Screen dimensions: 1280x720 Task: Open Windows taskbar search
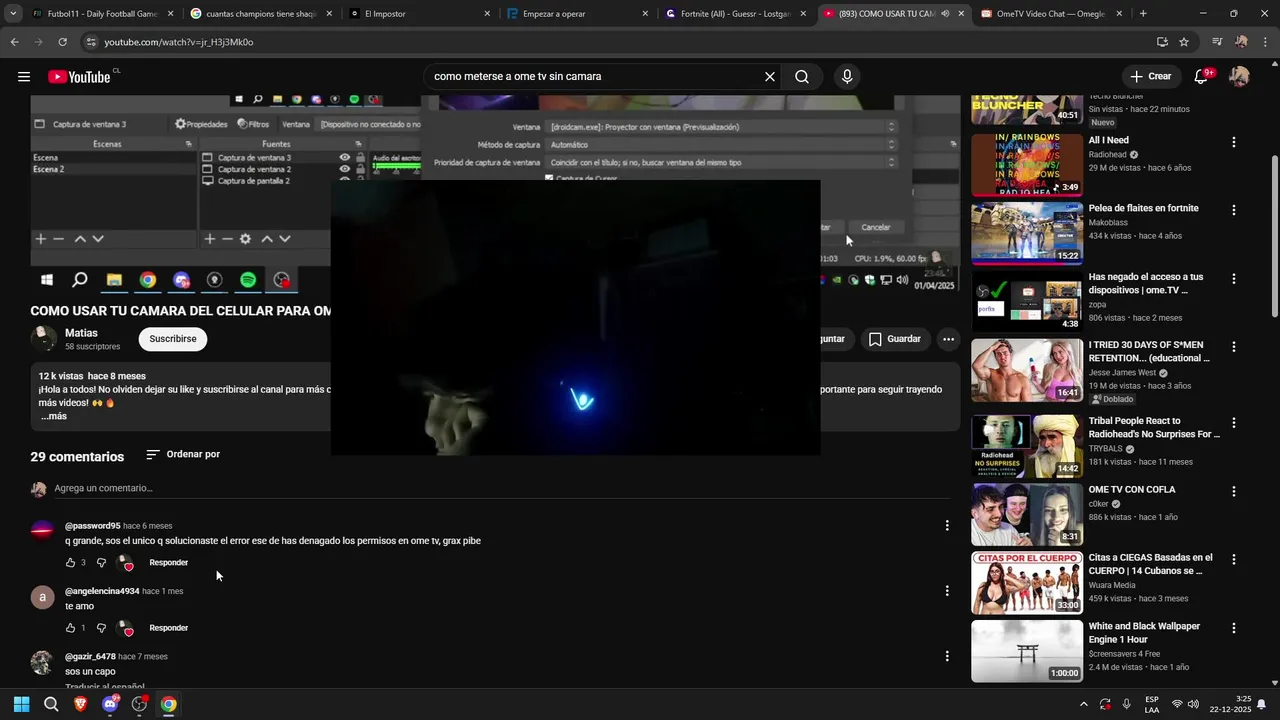pos(51,704)
